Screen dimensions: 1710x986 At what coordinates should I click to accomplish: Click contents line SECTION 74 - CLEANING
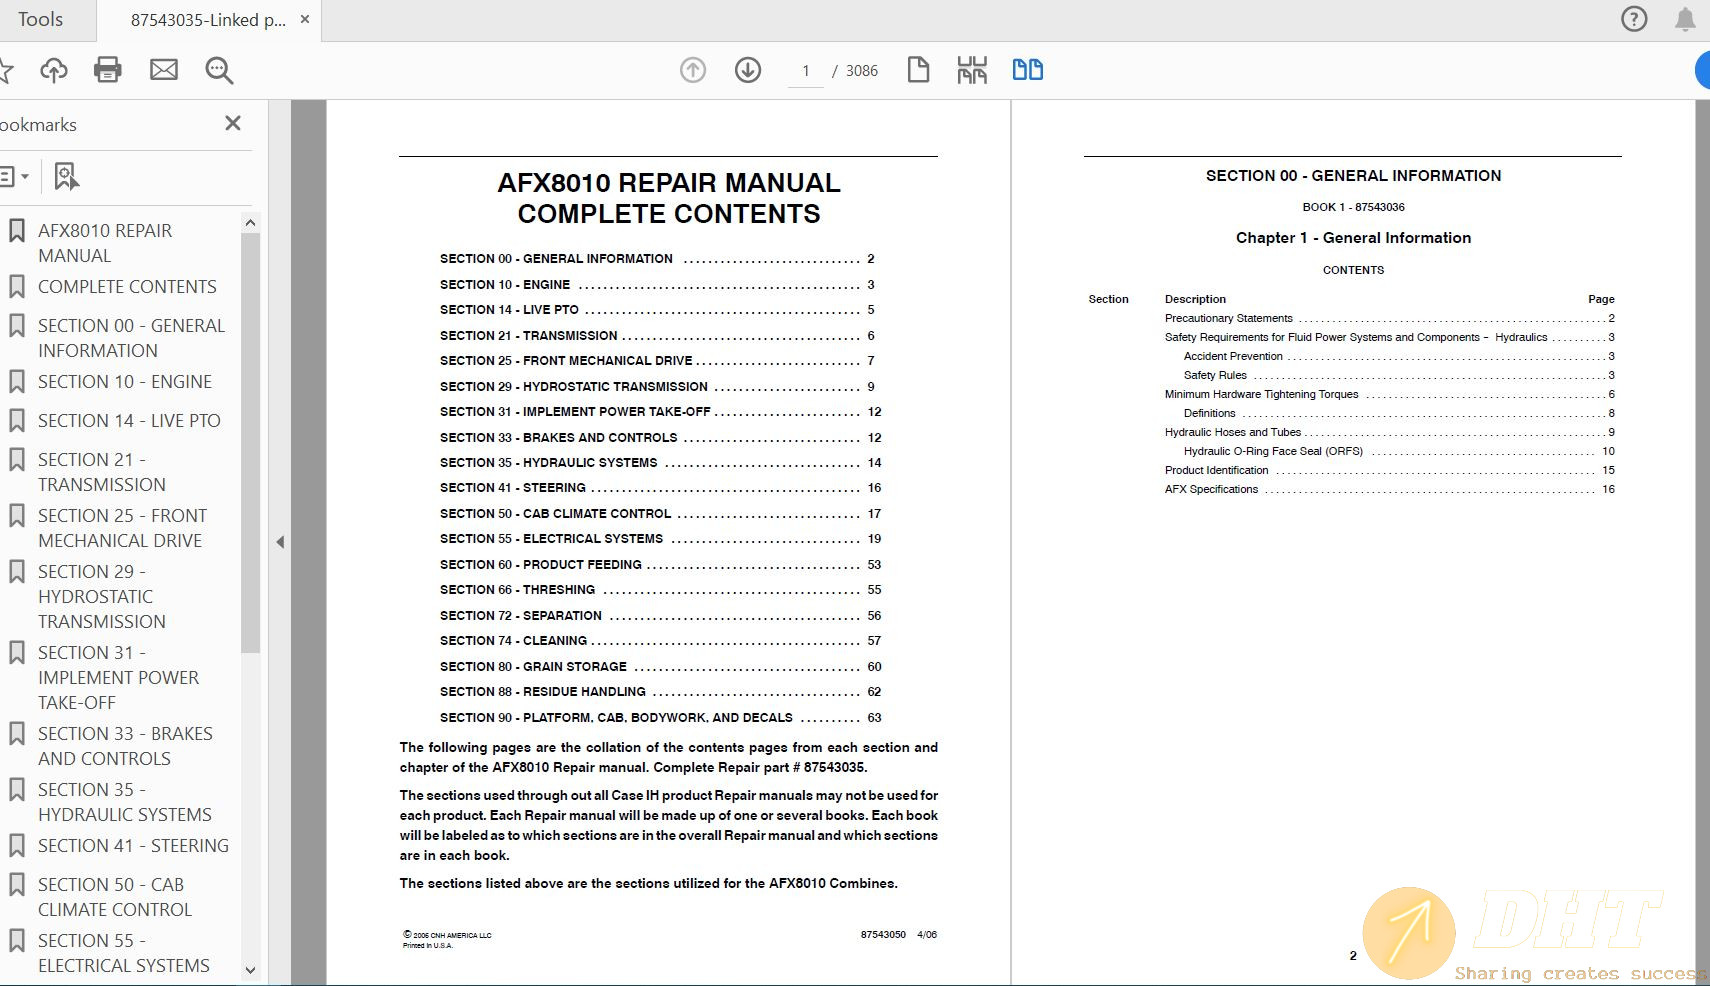[661, 641]
